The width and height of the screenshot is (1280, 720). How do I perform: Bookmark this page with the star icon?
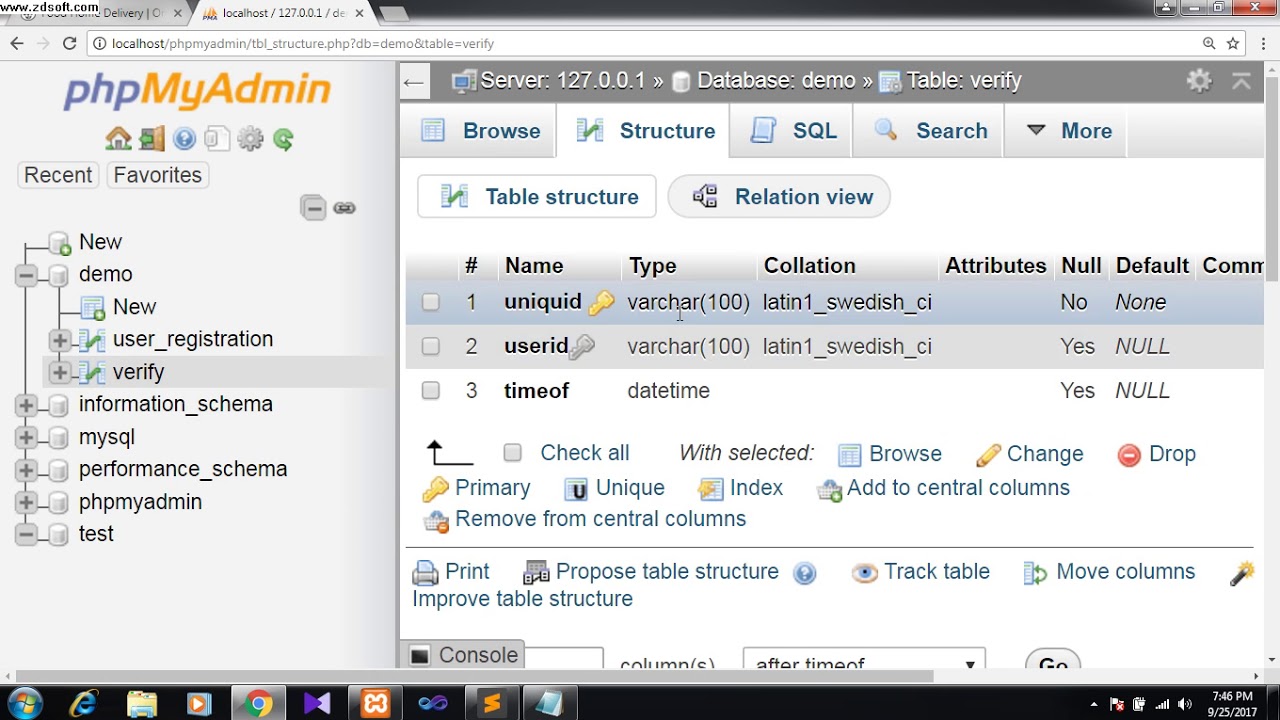1233,43
